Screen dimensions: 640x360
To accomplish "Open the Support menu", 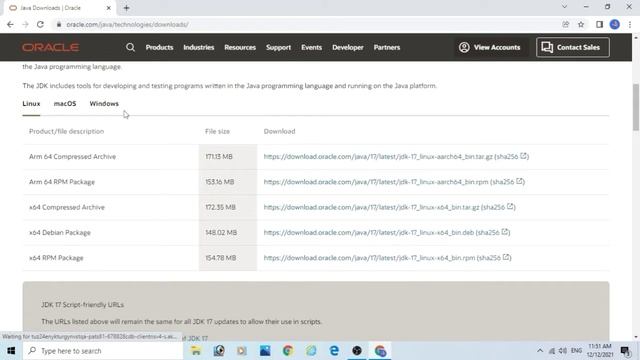I will pos(278,47).
